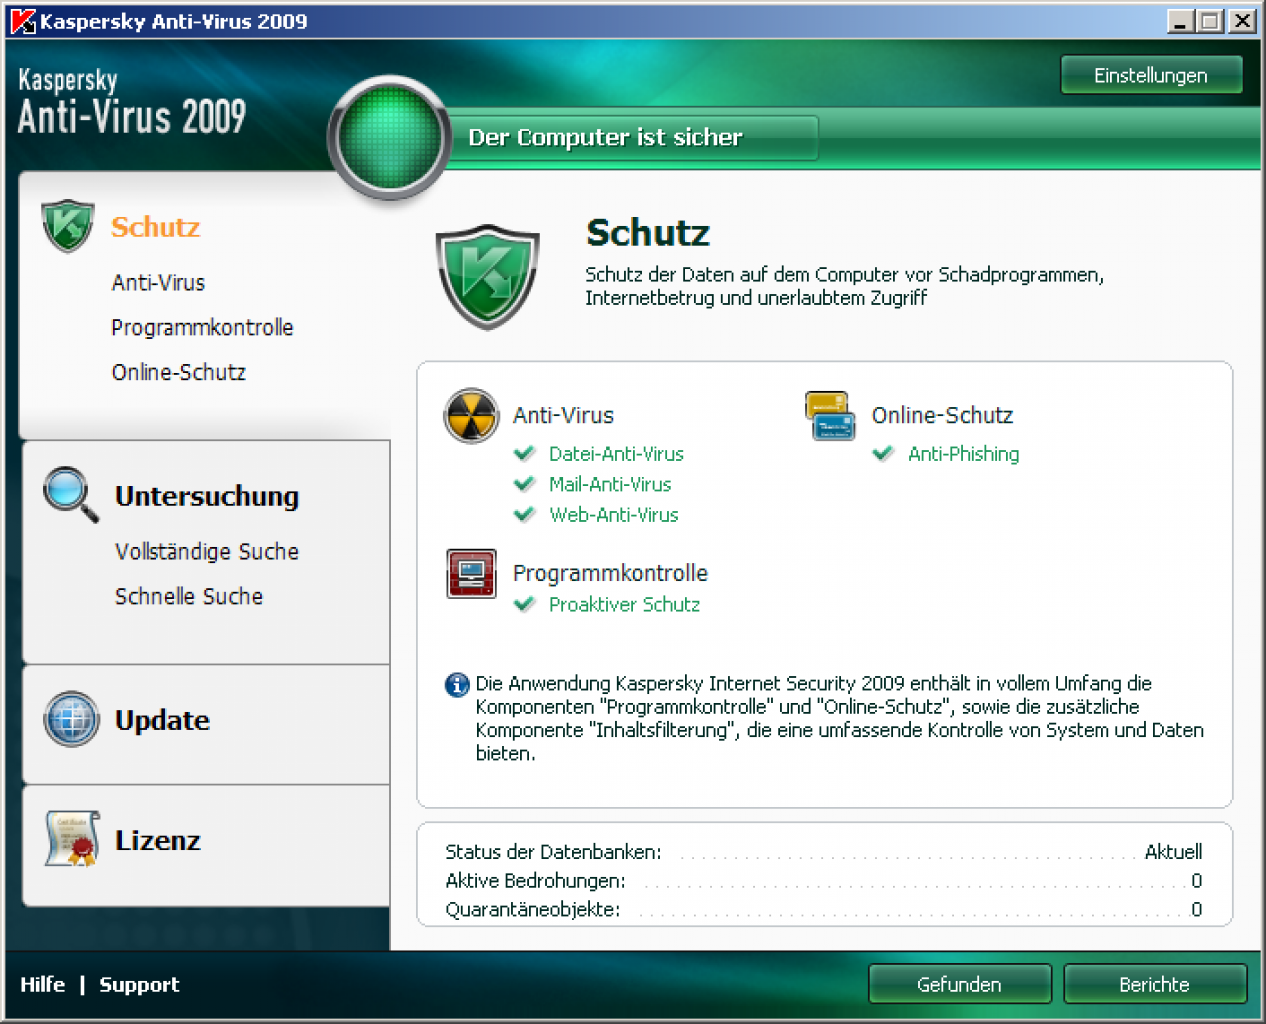The height and width of the screenshot is (1024, 1266).
Task: Click the large Schutz heading in main panel
Action: tap(648, 233)
